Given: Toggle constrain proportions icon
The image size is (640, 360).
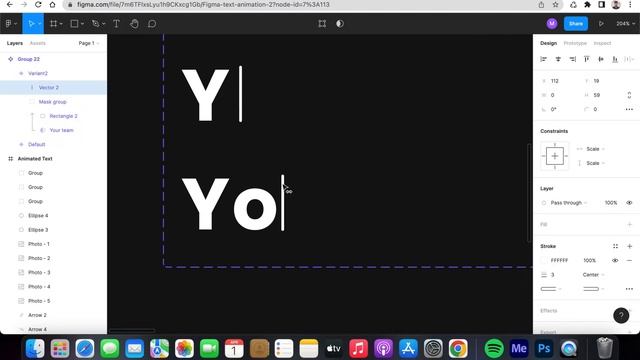Looking at the screenshot, I should click(629, 95).
